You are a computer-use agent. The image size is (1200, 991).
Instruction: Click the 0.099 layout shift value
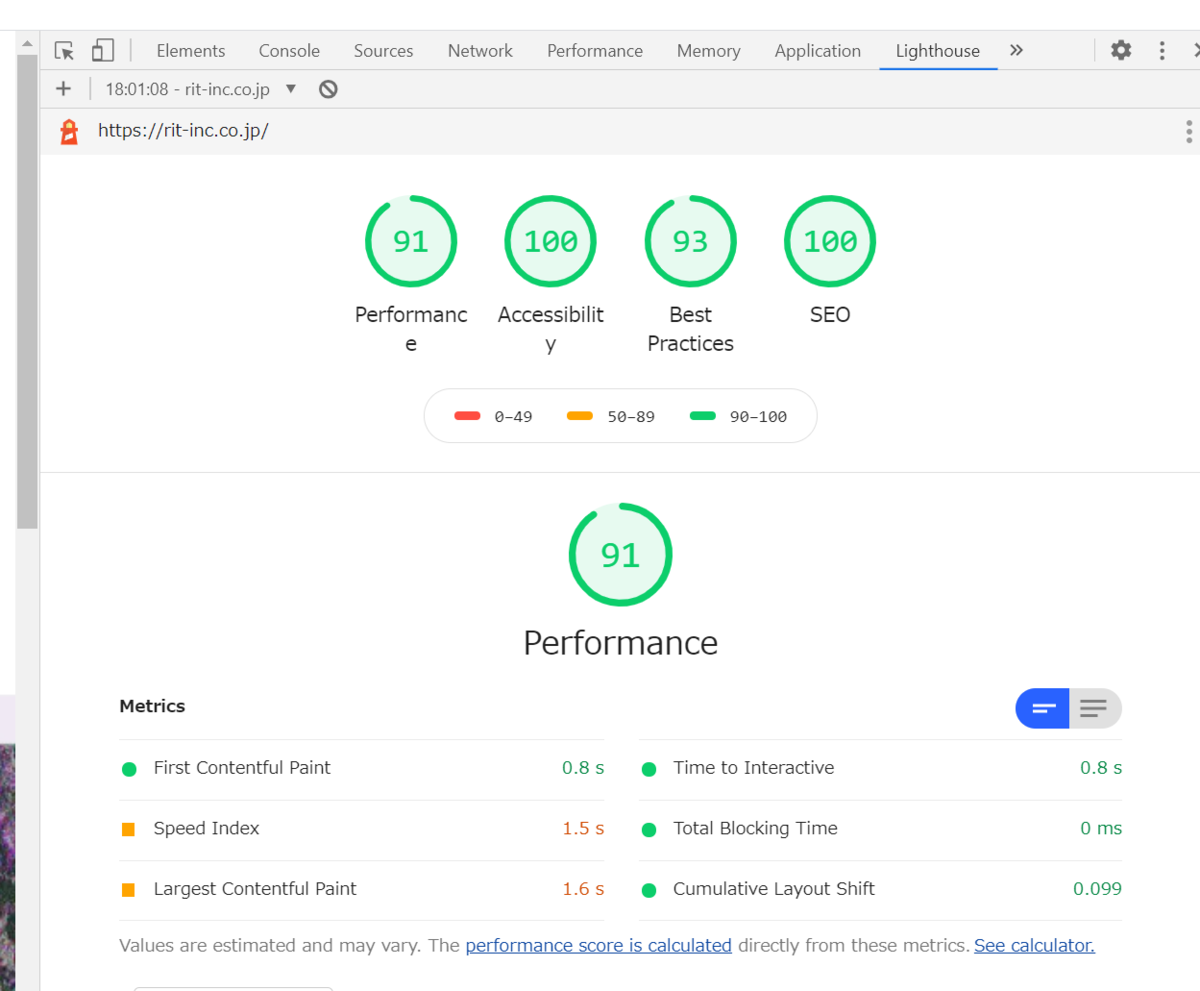(1097, 889)
